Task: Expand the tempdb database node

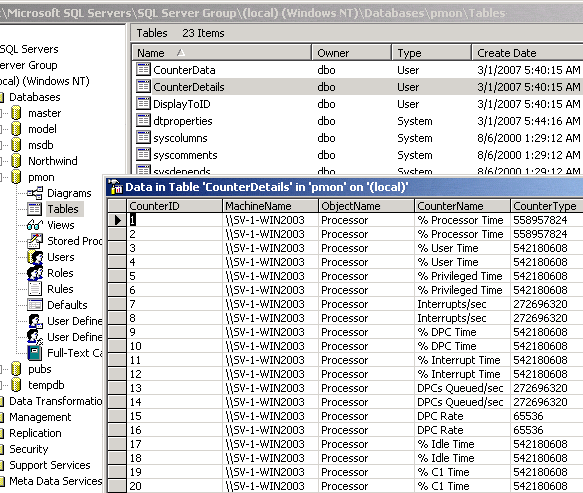Action: point(1,385)
